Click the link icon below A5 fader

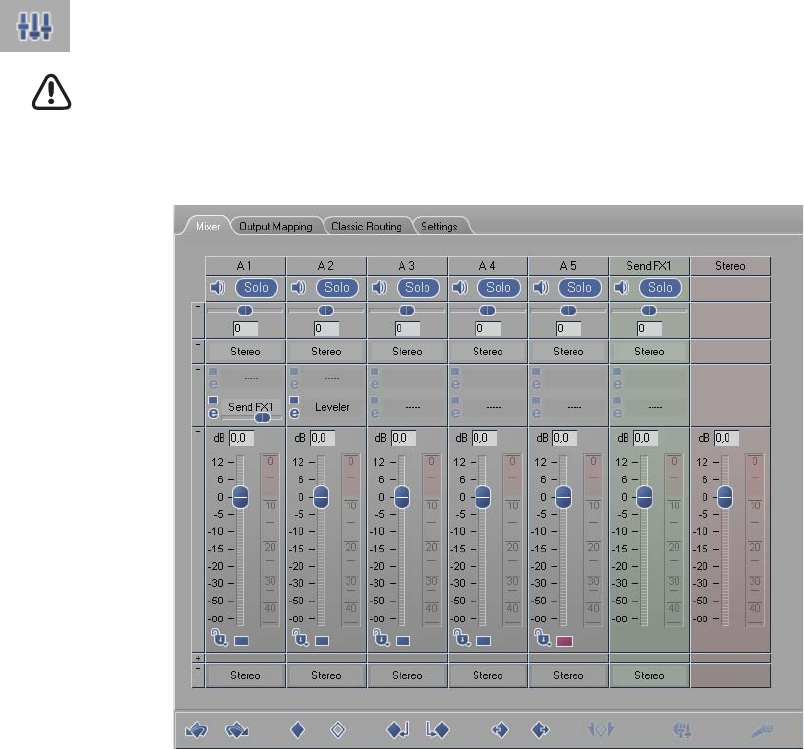tap(542, 638)
